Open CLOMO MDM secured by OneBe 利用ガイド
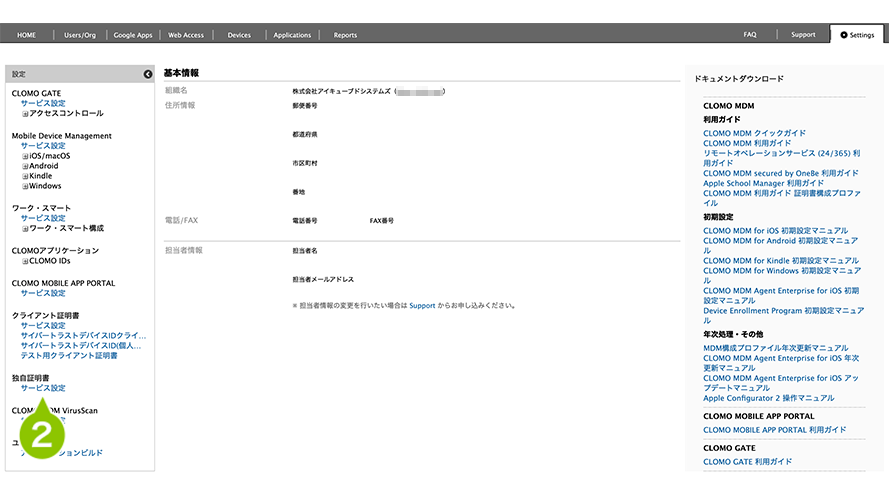Screen dimensions: 889x500 pos(781,173)
